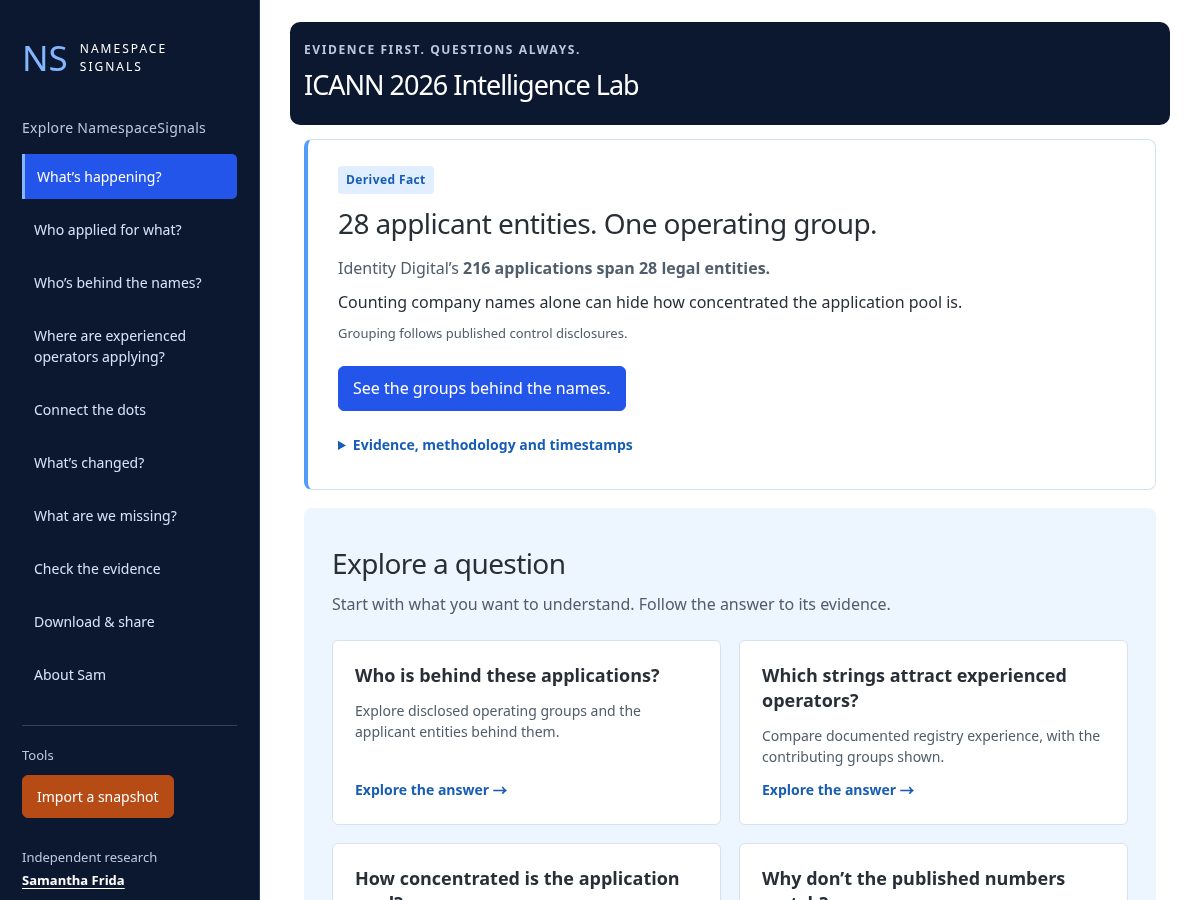Go to Check the evidence

point(130,569)
